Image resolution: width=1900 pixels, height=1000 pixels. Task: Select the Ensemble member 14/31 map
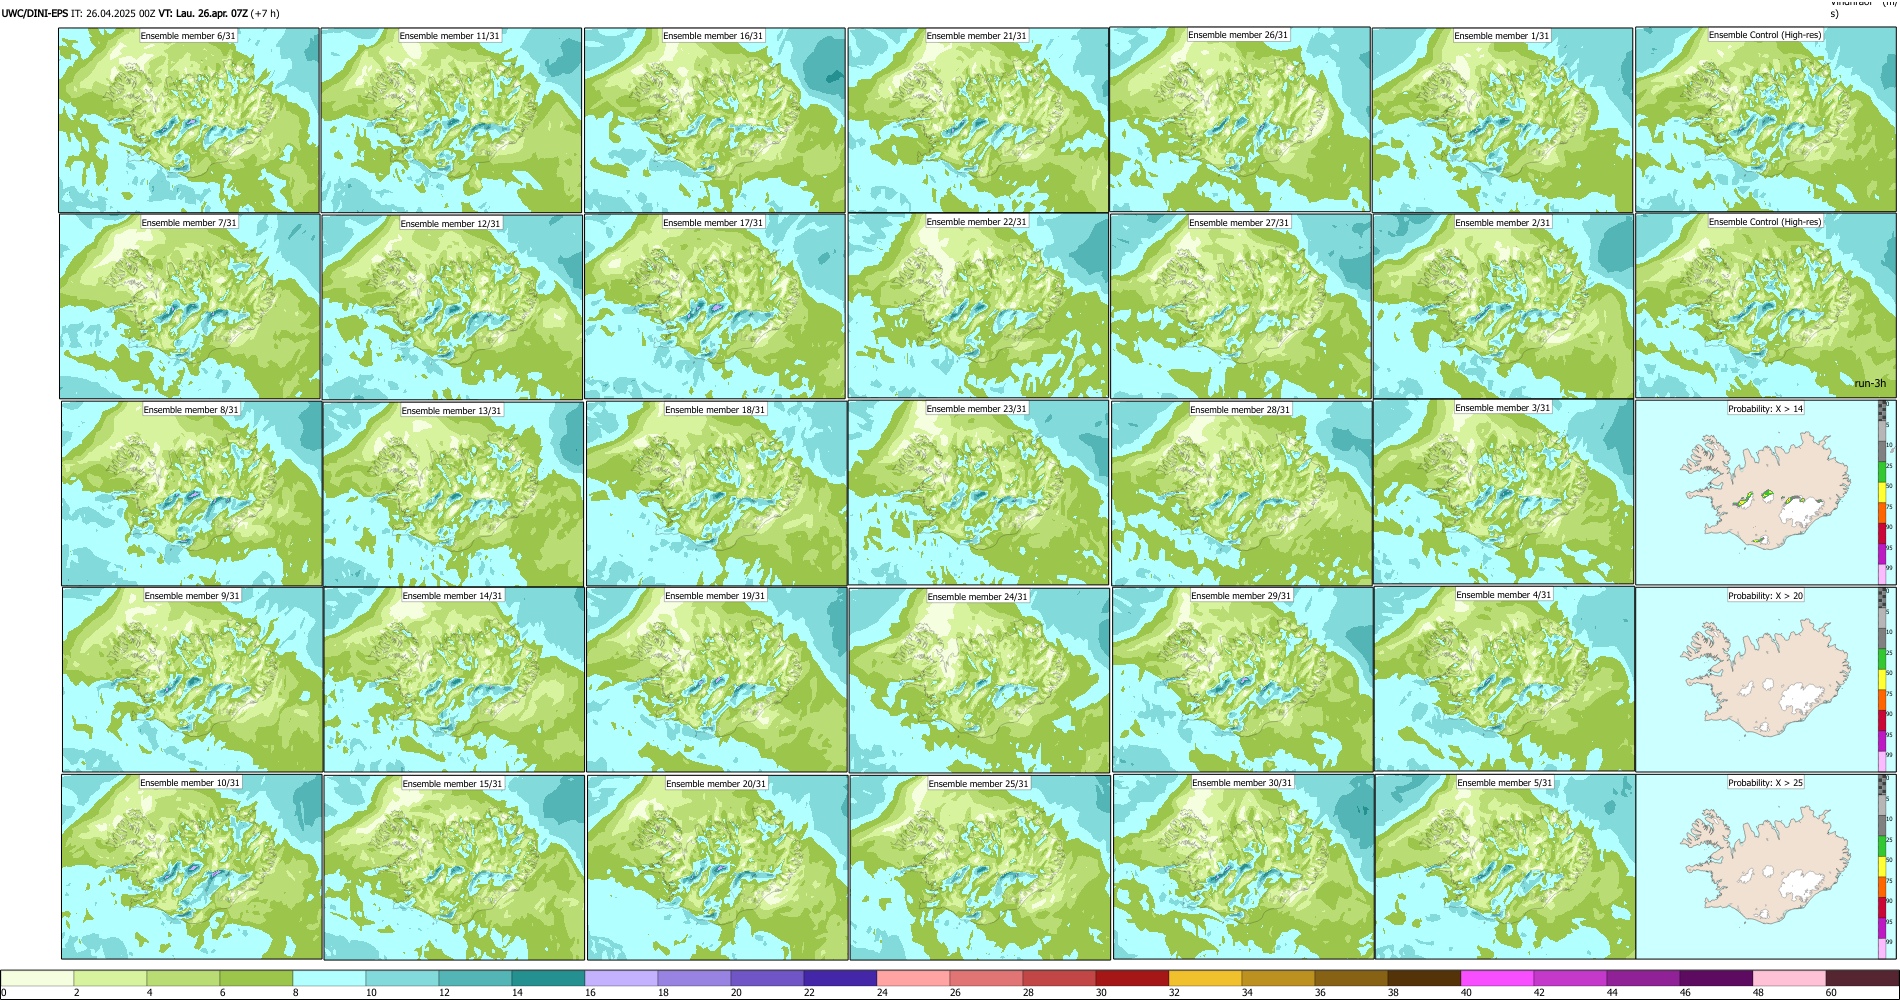pos(454,680)
